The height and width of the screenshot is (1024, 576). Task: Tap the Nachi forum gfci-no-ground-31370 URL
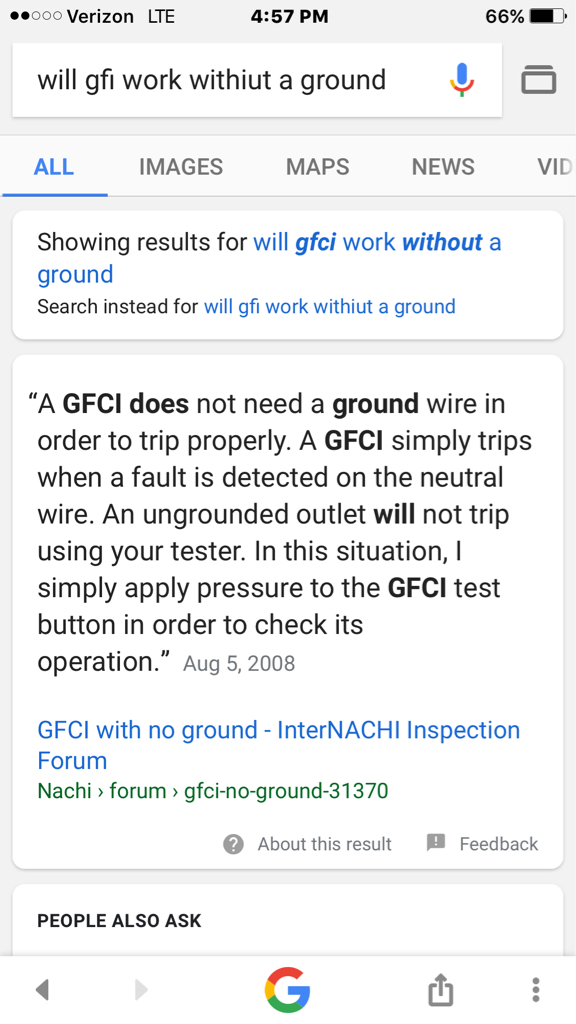tap(213, 791)
